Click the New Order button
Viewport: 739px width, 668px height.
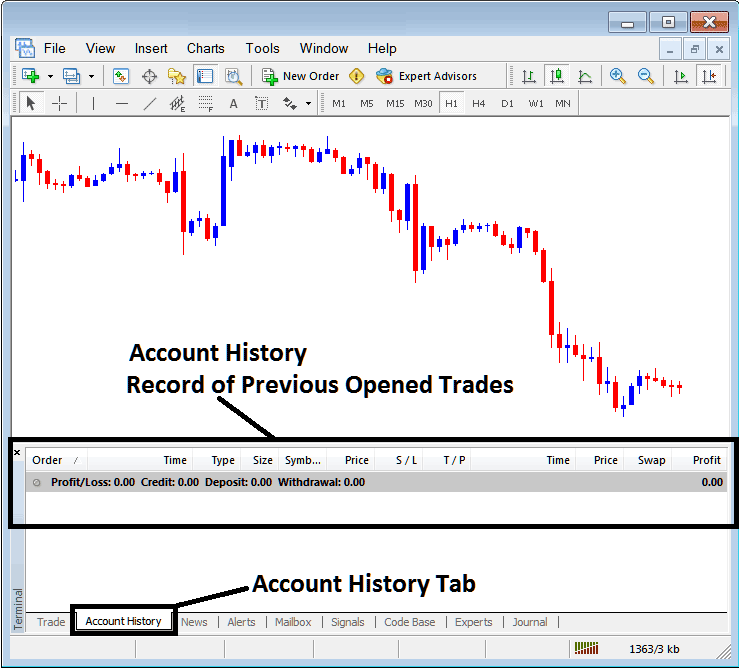301,76
